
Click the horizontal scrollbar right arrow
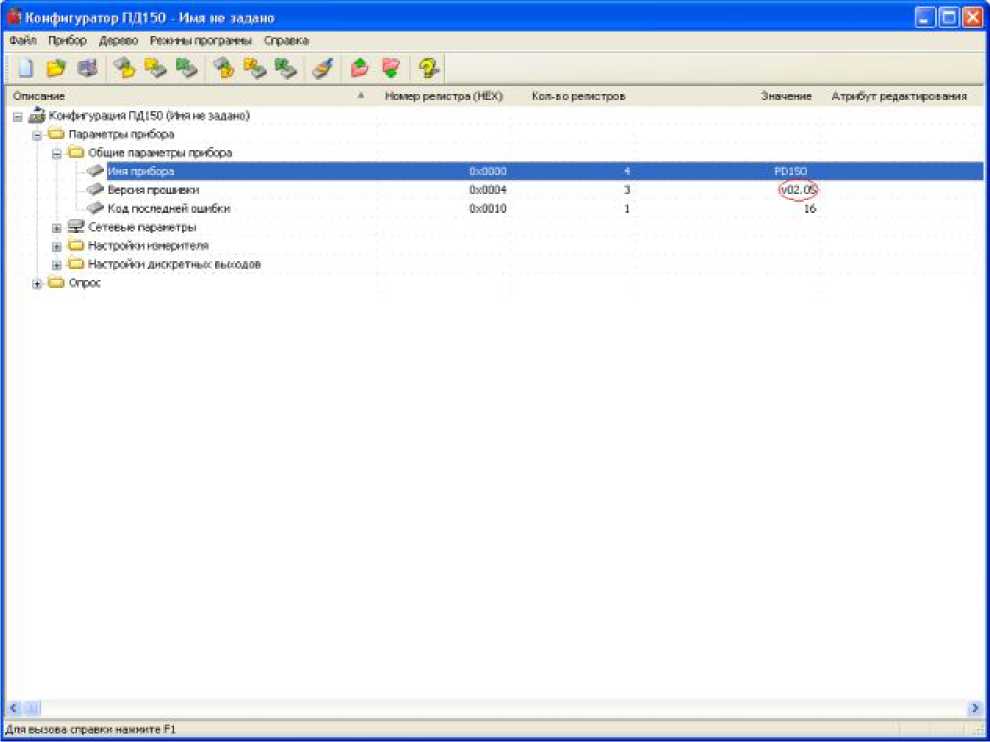click(x=975, y=708)
